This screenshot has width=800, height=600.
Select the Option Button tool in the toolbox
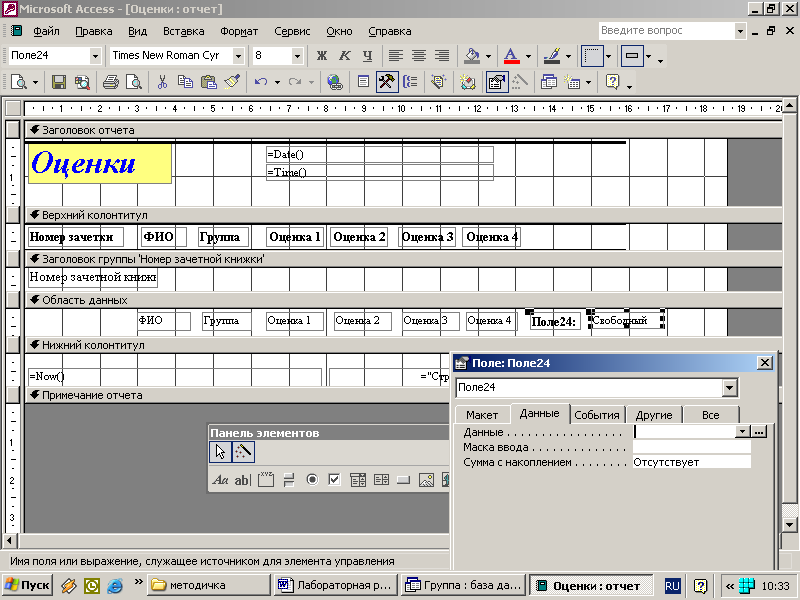tap(312, 480)
